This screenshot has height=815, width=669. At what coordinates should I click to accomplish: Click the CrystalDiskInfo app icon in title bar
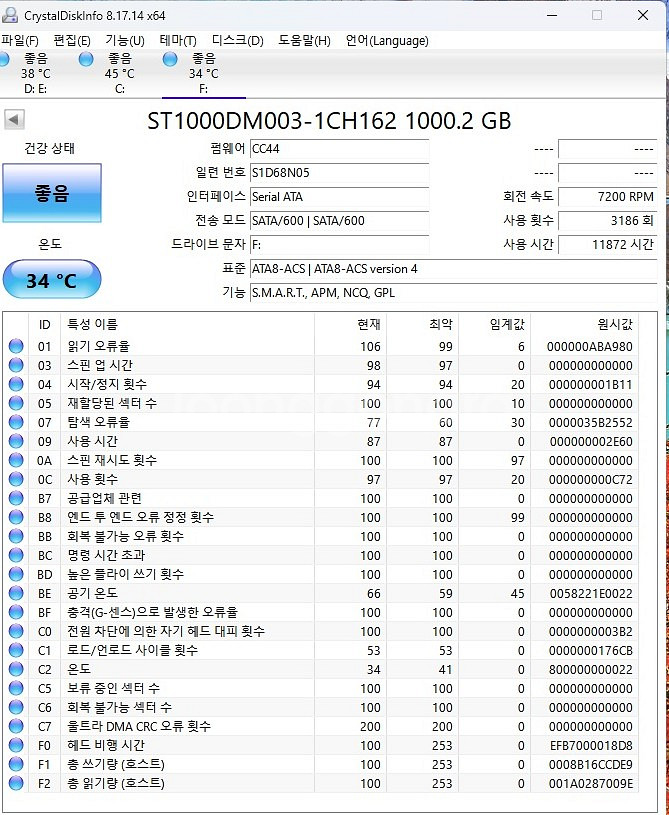pos(9,16)
